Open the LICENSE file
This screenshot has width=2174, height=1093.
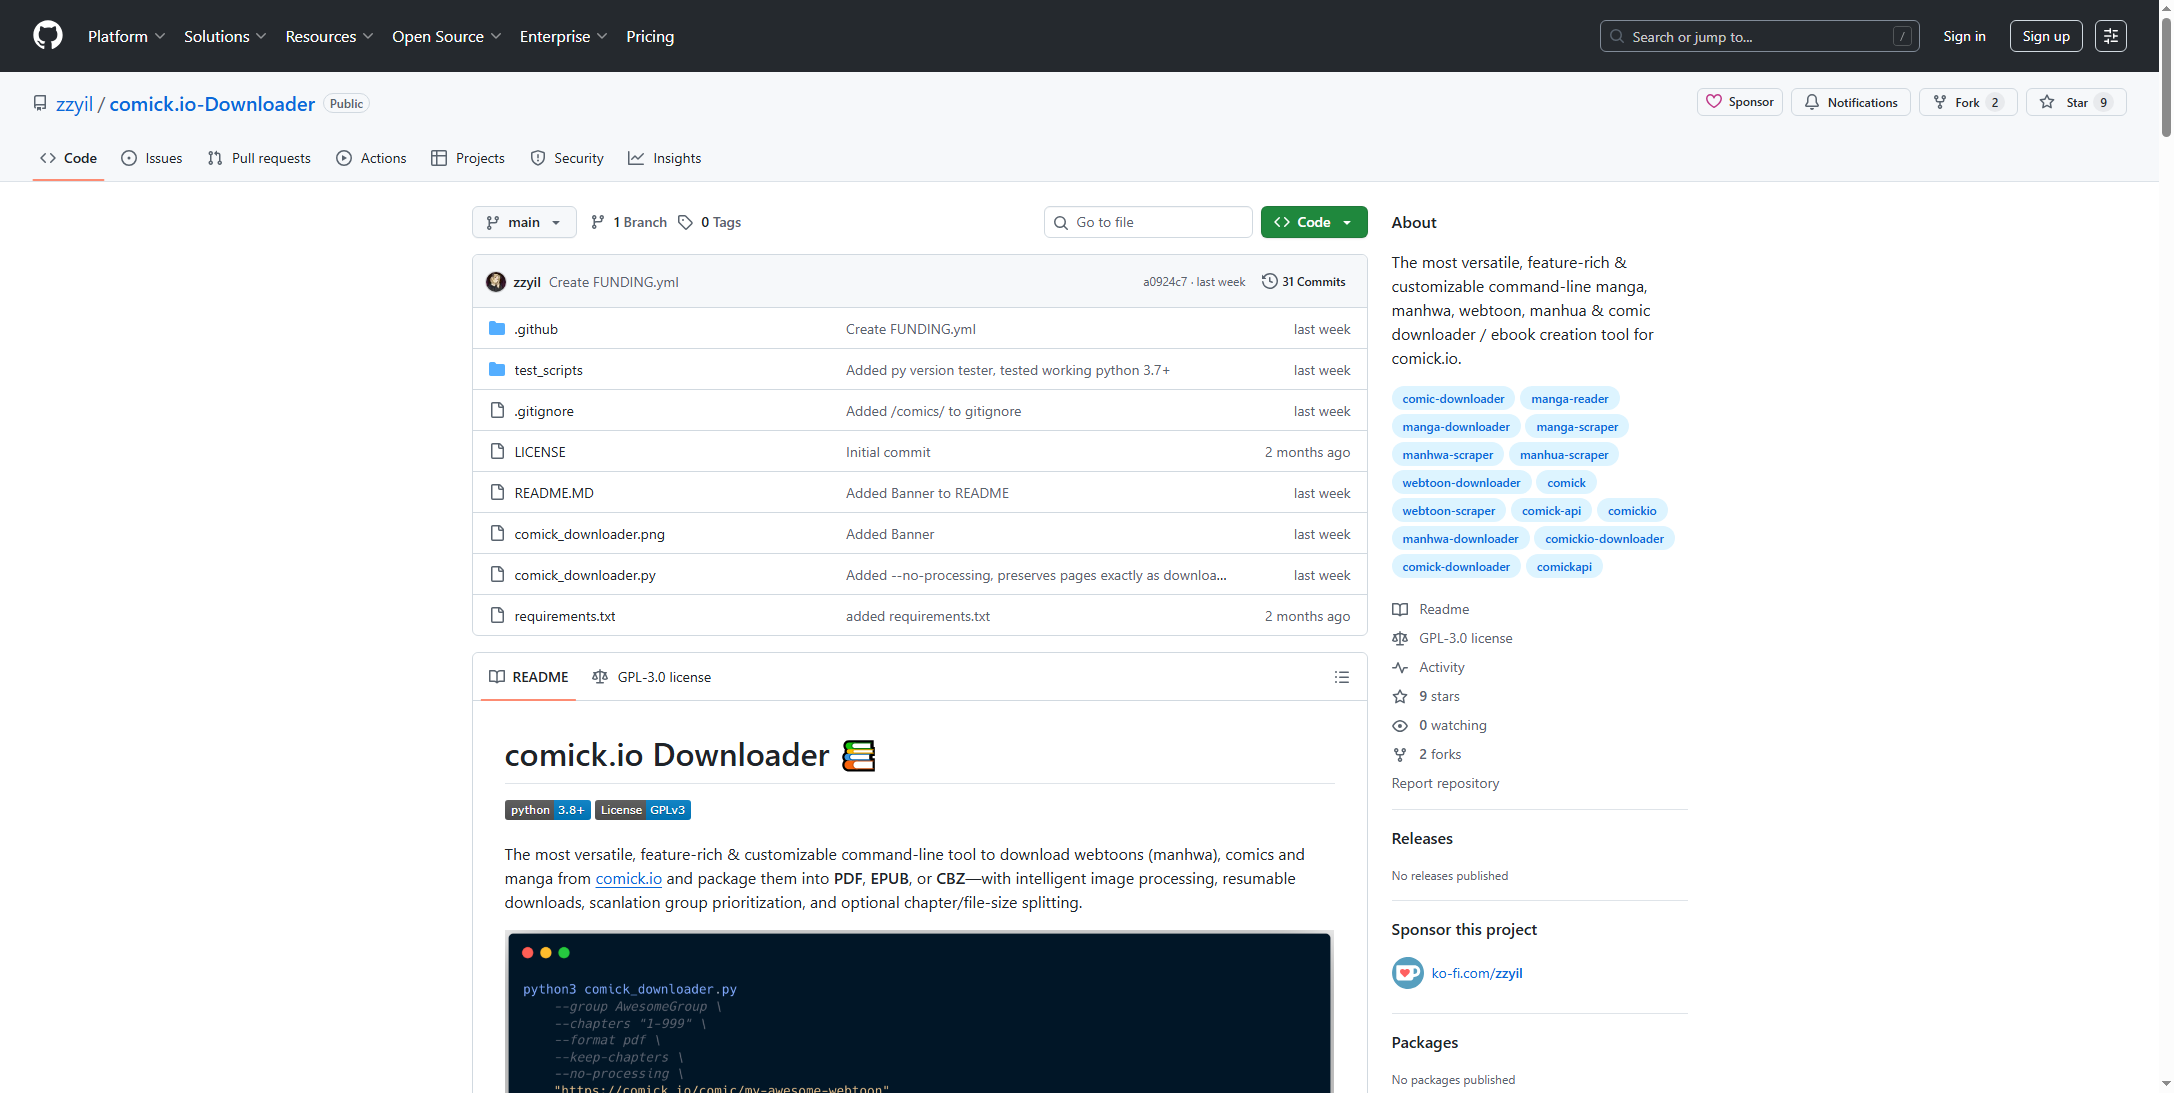(x=540, y=452)
